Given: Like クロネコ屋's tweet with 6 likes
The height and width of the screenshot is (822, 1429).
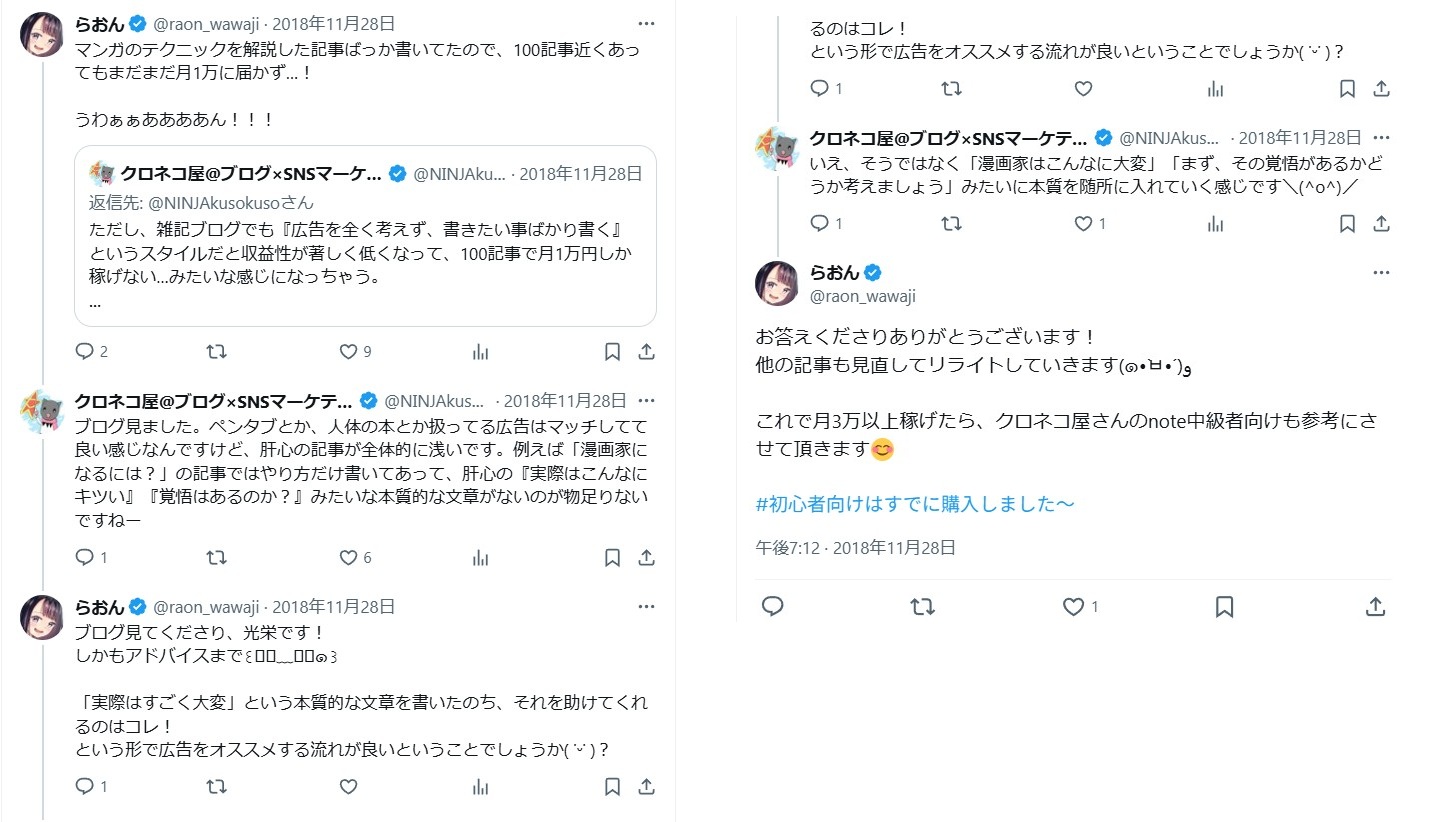Looking at the screenshot, I should 348,558.
